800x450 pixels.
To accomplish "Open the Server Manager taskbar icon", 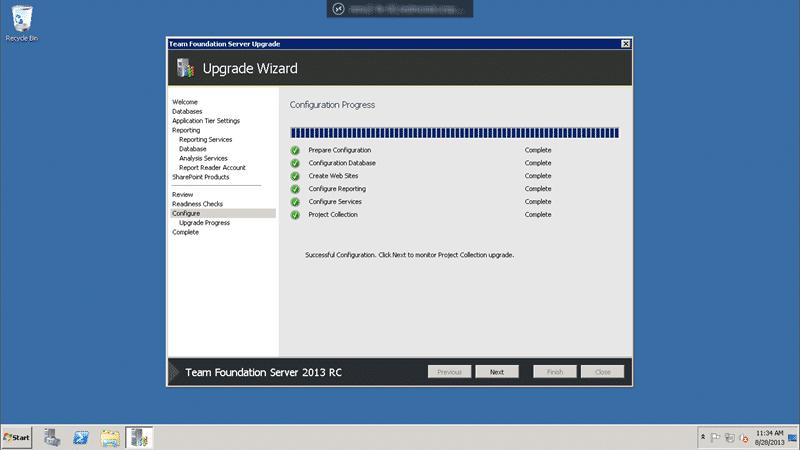I will tap(52, 438).
